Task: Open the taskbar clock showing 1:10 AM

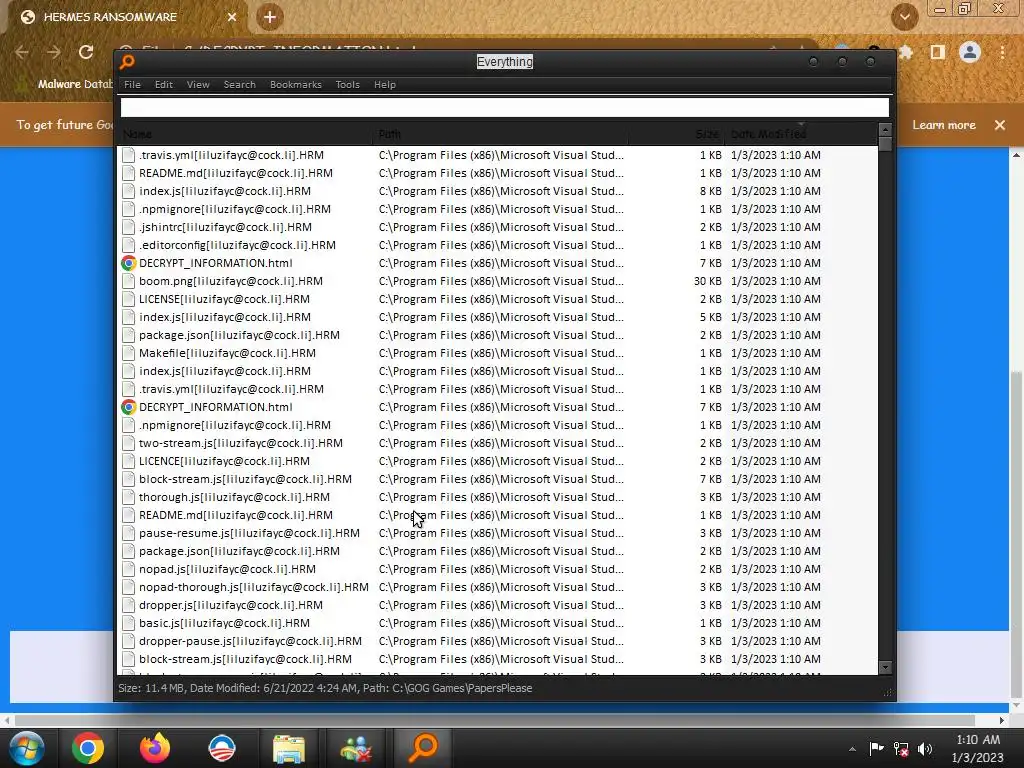Action: pyautogui.click(x=978, y=748)
